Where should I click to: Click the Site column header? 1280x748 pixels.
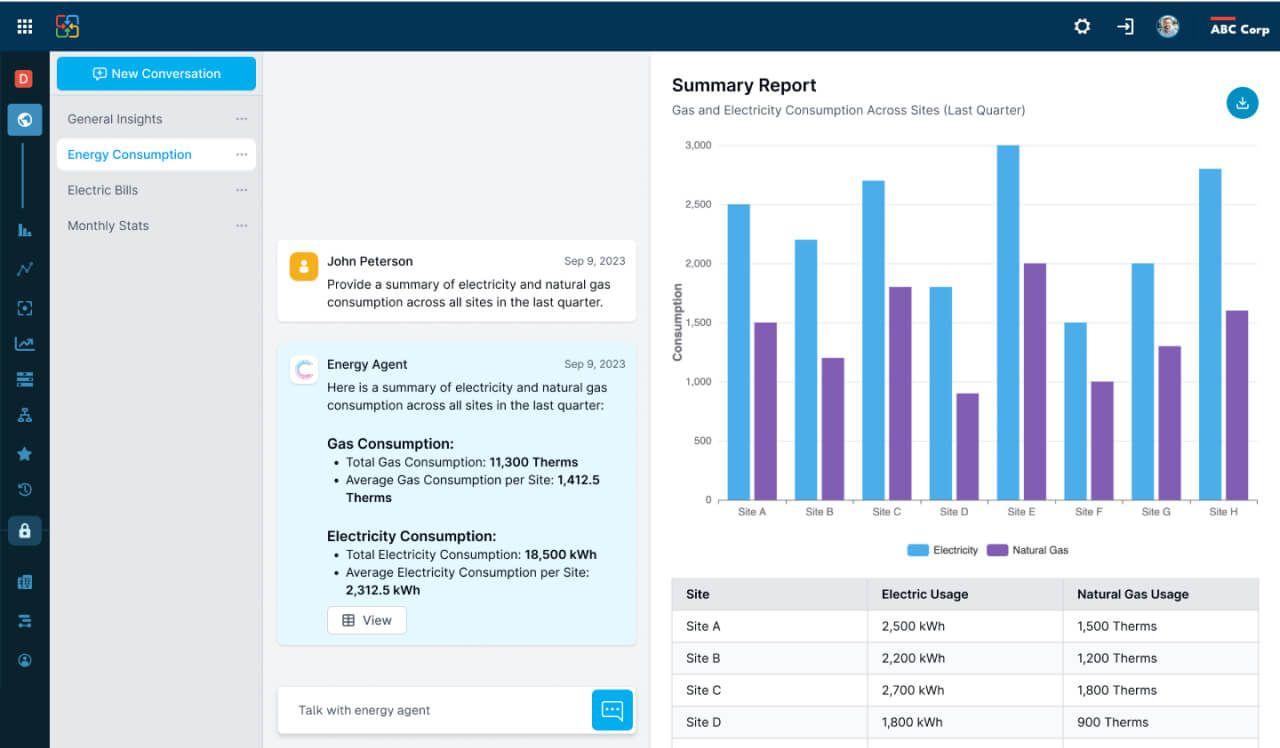click(769, 594)
